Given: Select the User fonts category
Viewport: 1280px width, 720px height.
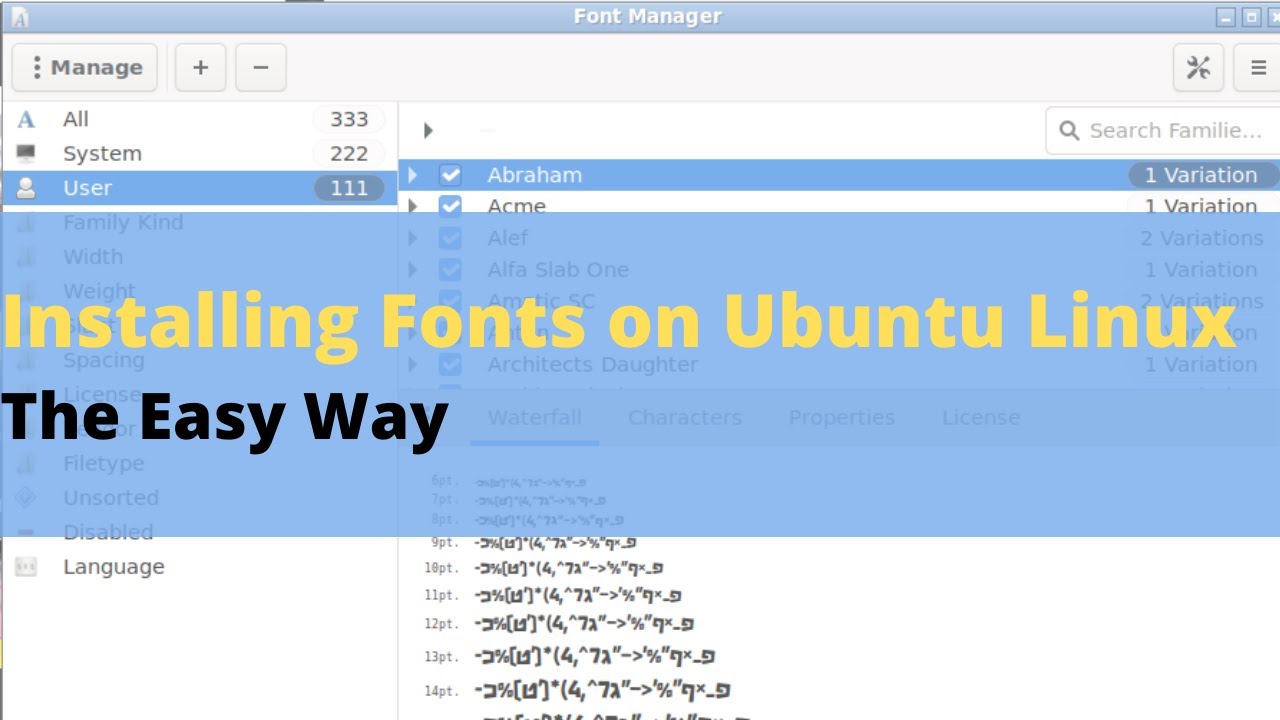Looking at the screenshot, I should 200,188.
